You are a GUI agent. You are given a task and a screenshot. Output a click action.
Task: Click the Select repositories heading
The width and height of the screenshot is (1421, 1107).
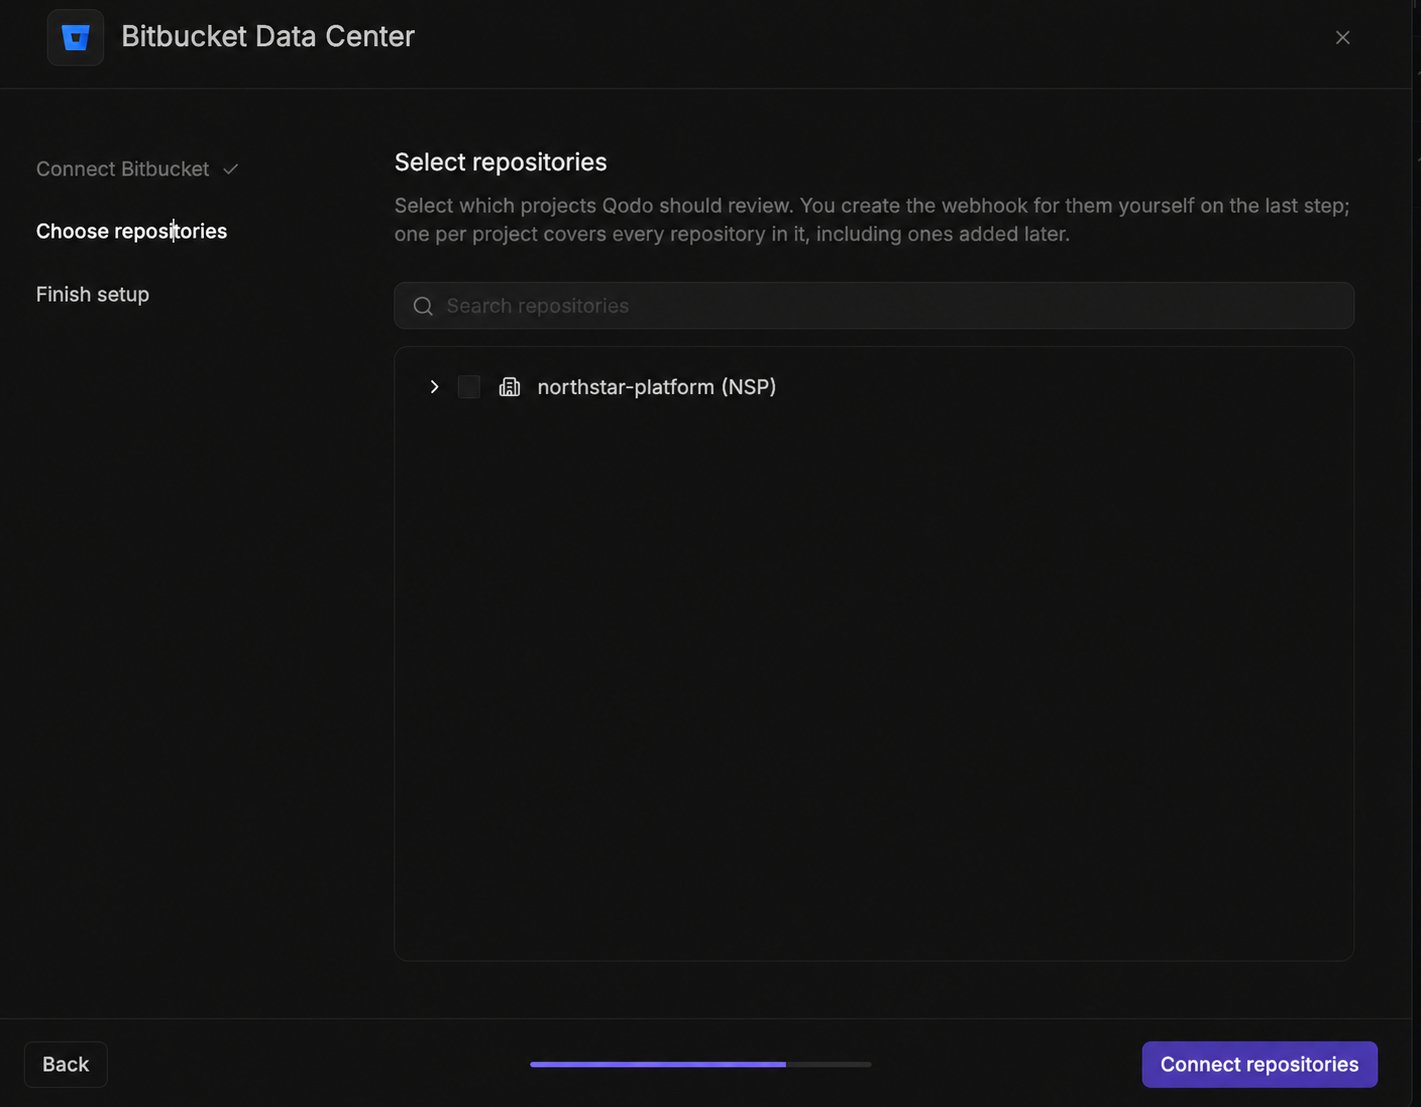click(x=501, y=162)
